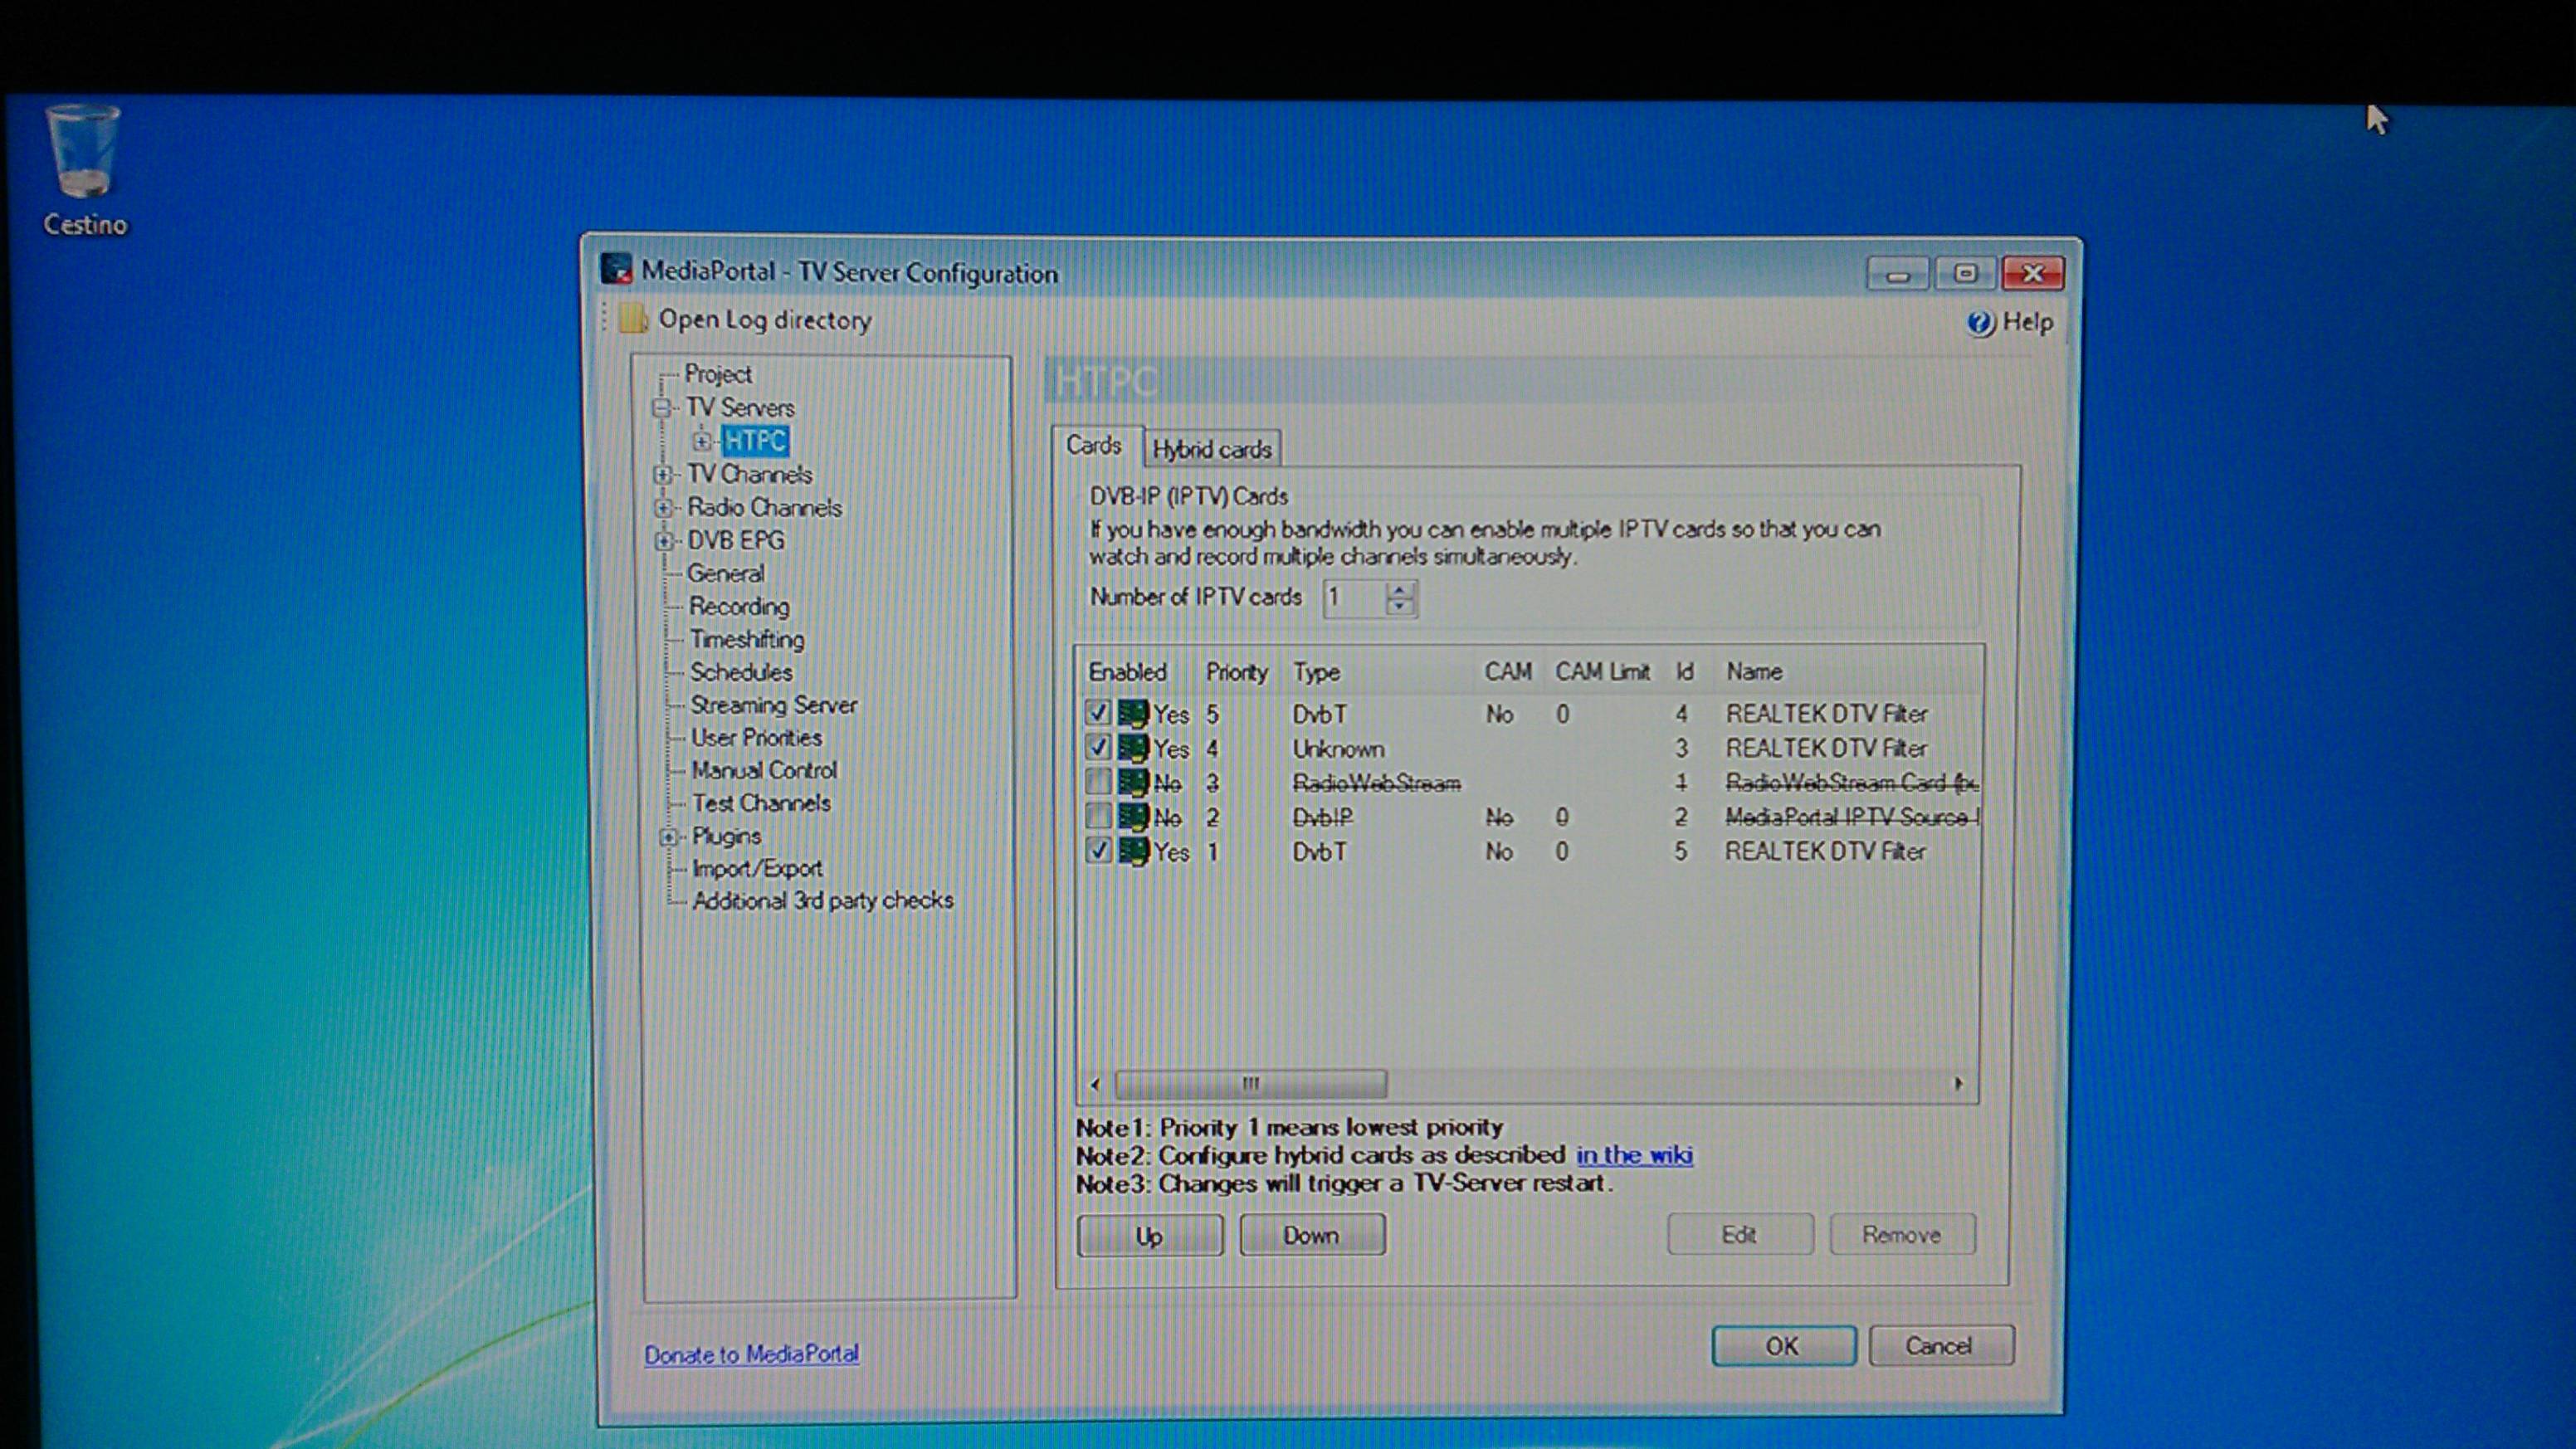Click the horizontal scrollbar thumb in card list
Screen dimensions: 2576x1449
pyautogui.click(x=1250, y=1083)
